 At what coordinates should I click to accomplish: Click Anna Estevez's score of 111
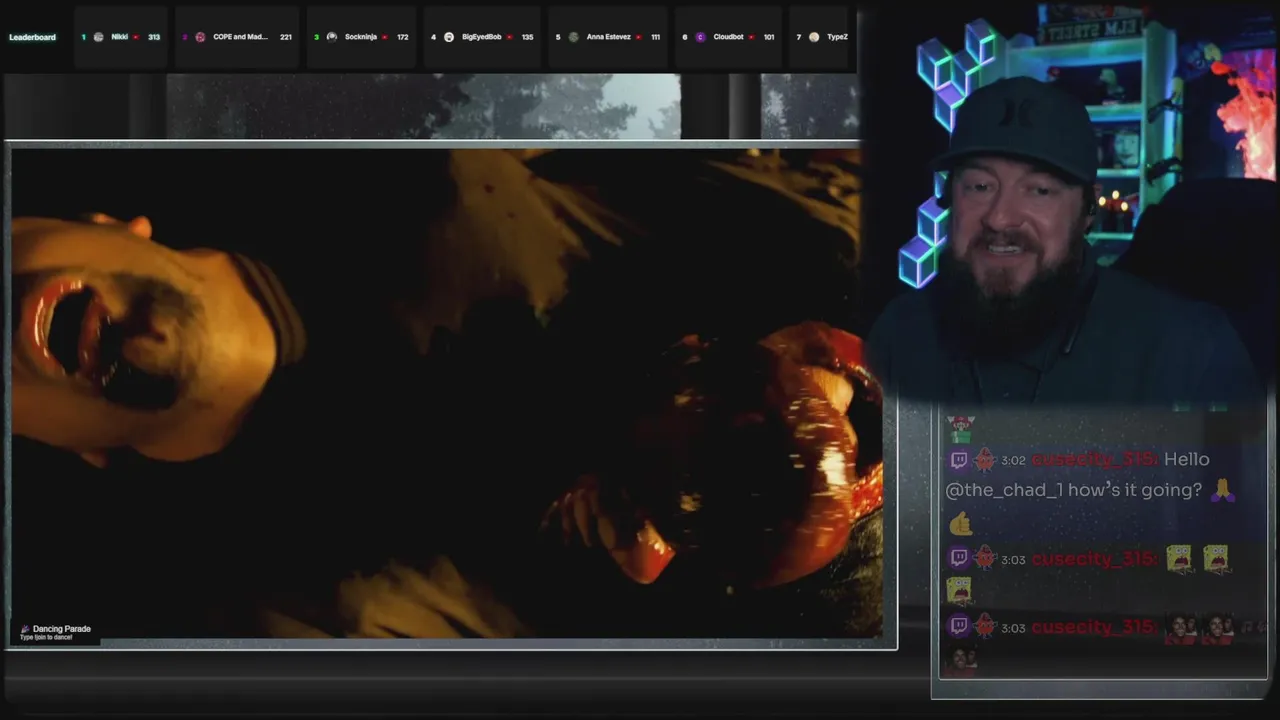[655, 37]
